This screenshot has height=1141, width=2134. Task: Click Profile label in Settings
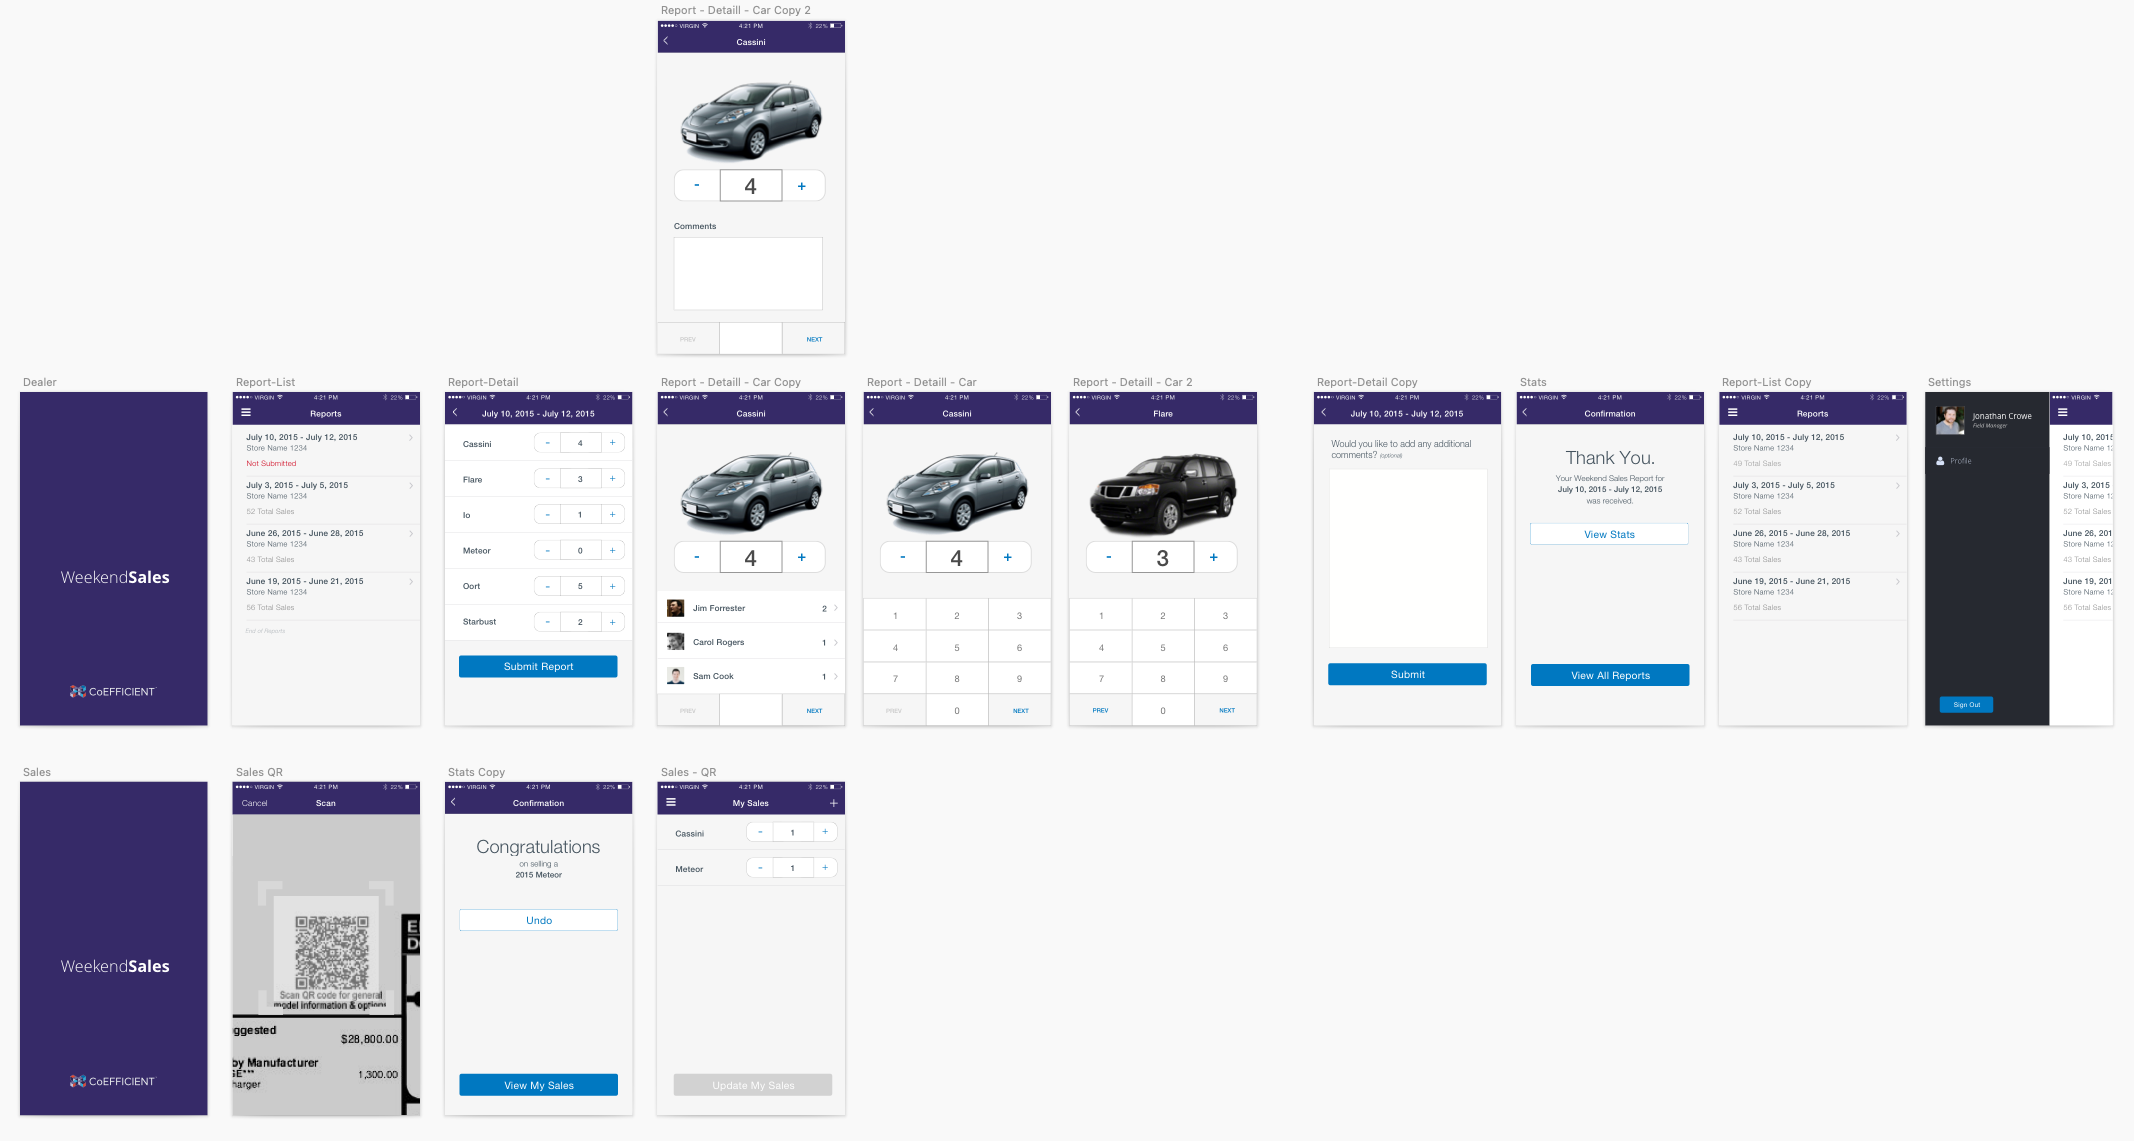click(x=1961, y=461)
